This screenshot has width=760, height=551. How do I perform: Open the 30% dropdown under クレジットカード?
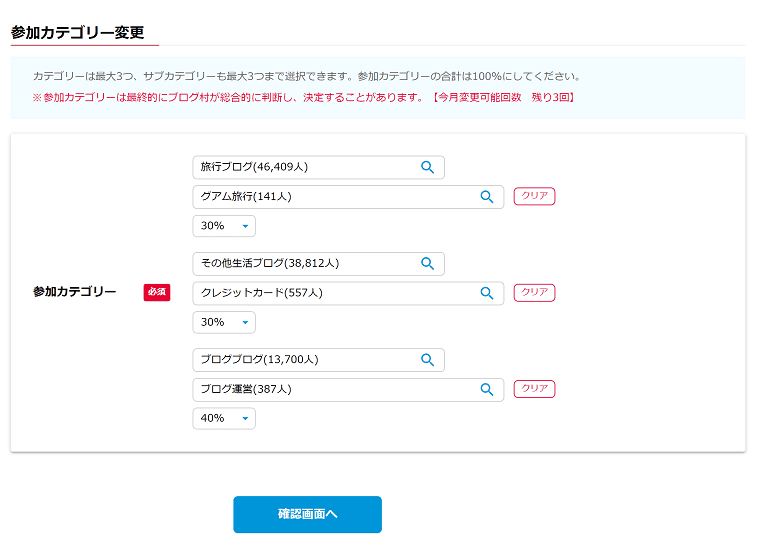tap(224, 322)
